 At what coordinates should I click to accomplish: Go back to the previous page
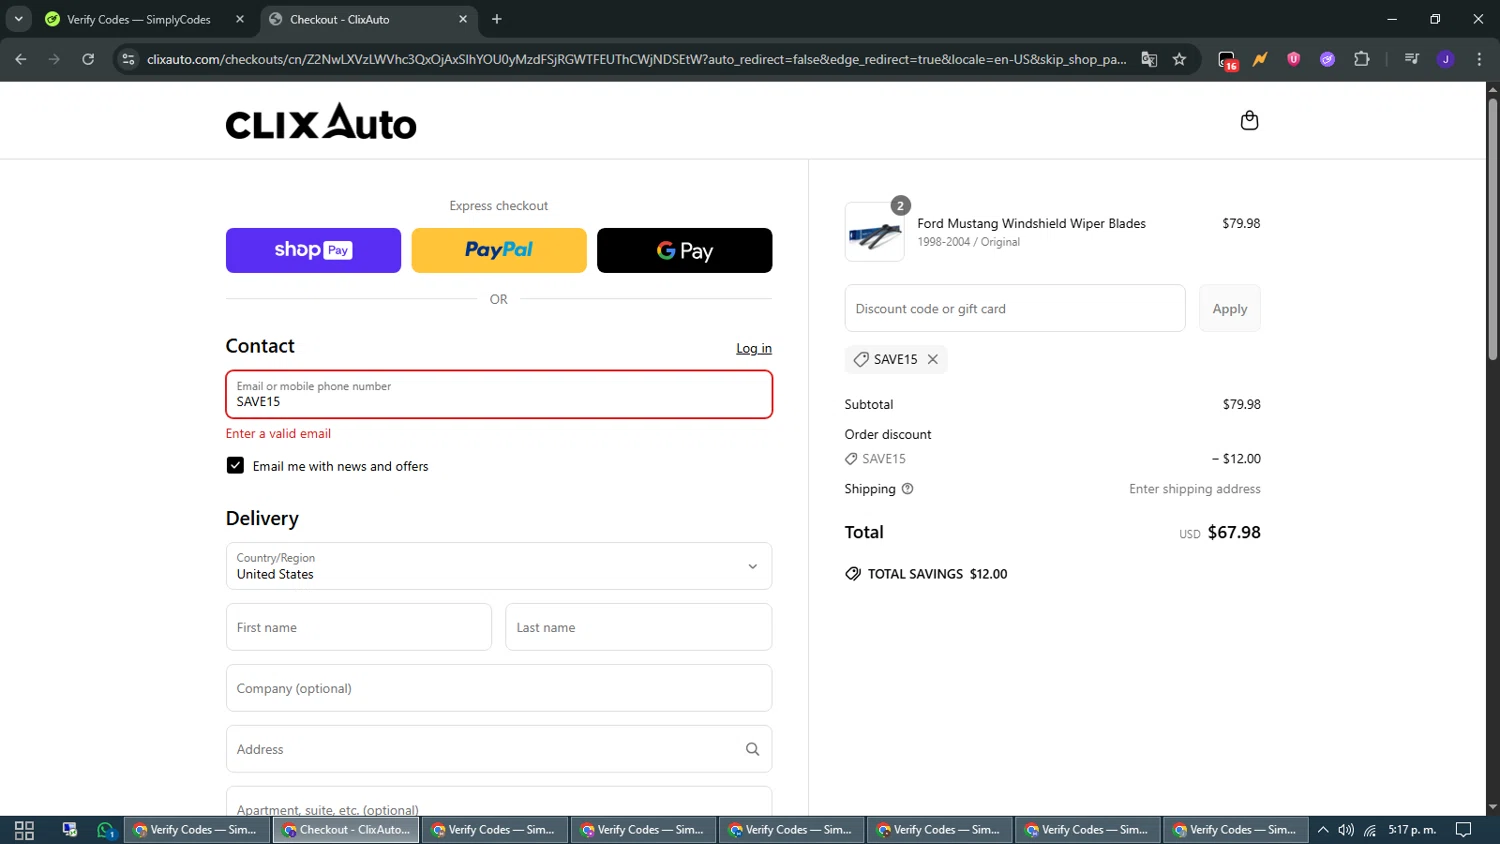[x=21, y=59]
